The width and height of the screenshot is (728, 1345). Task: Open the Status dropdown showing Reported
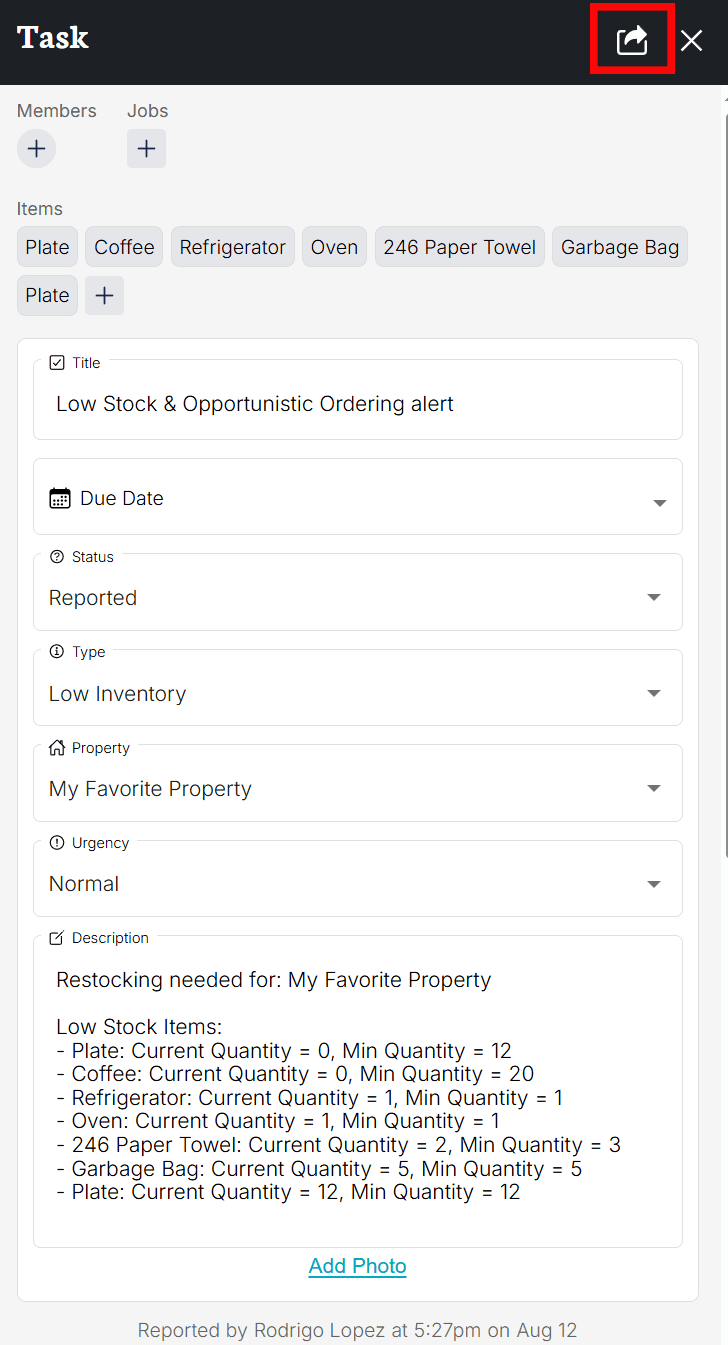click(654, 598)
